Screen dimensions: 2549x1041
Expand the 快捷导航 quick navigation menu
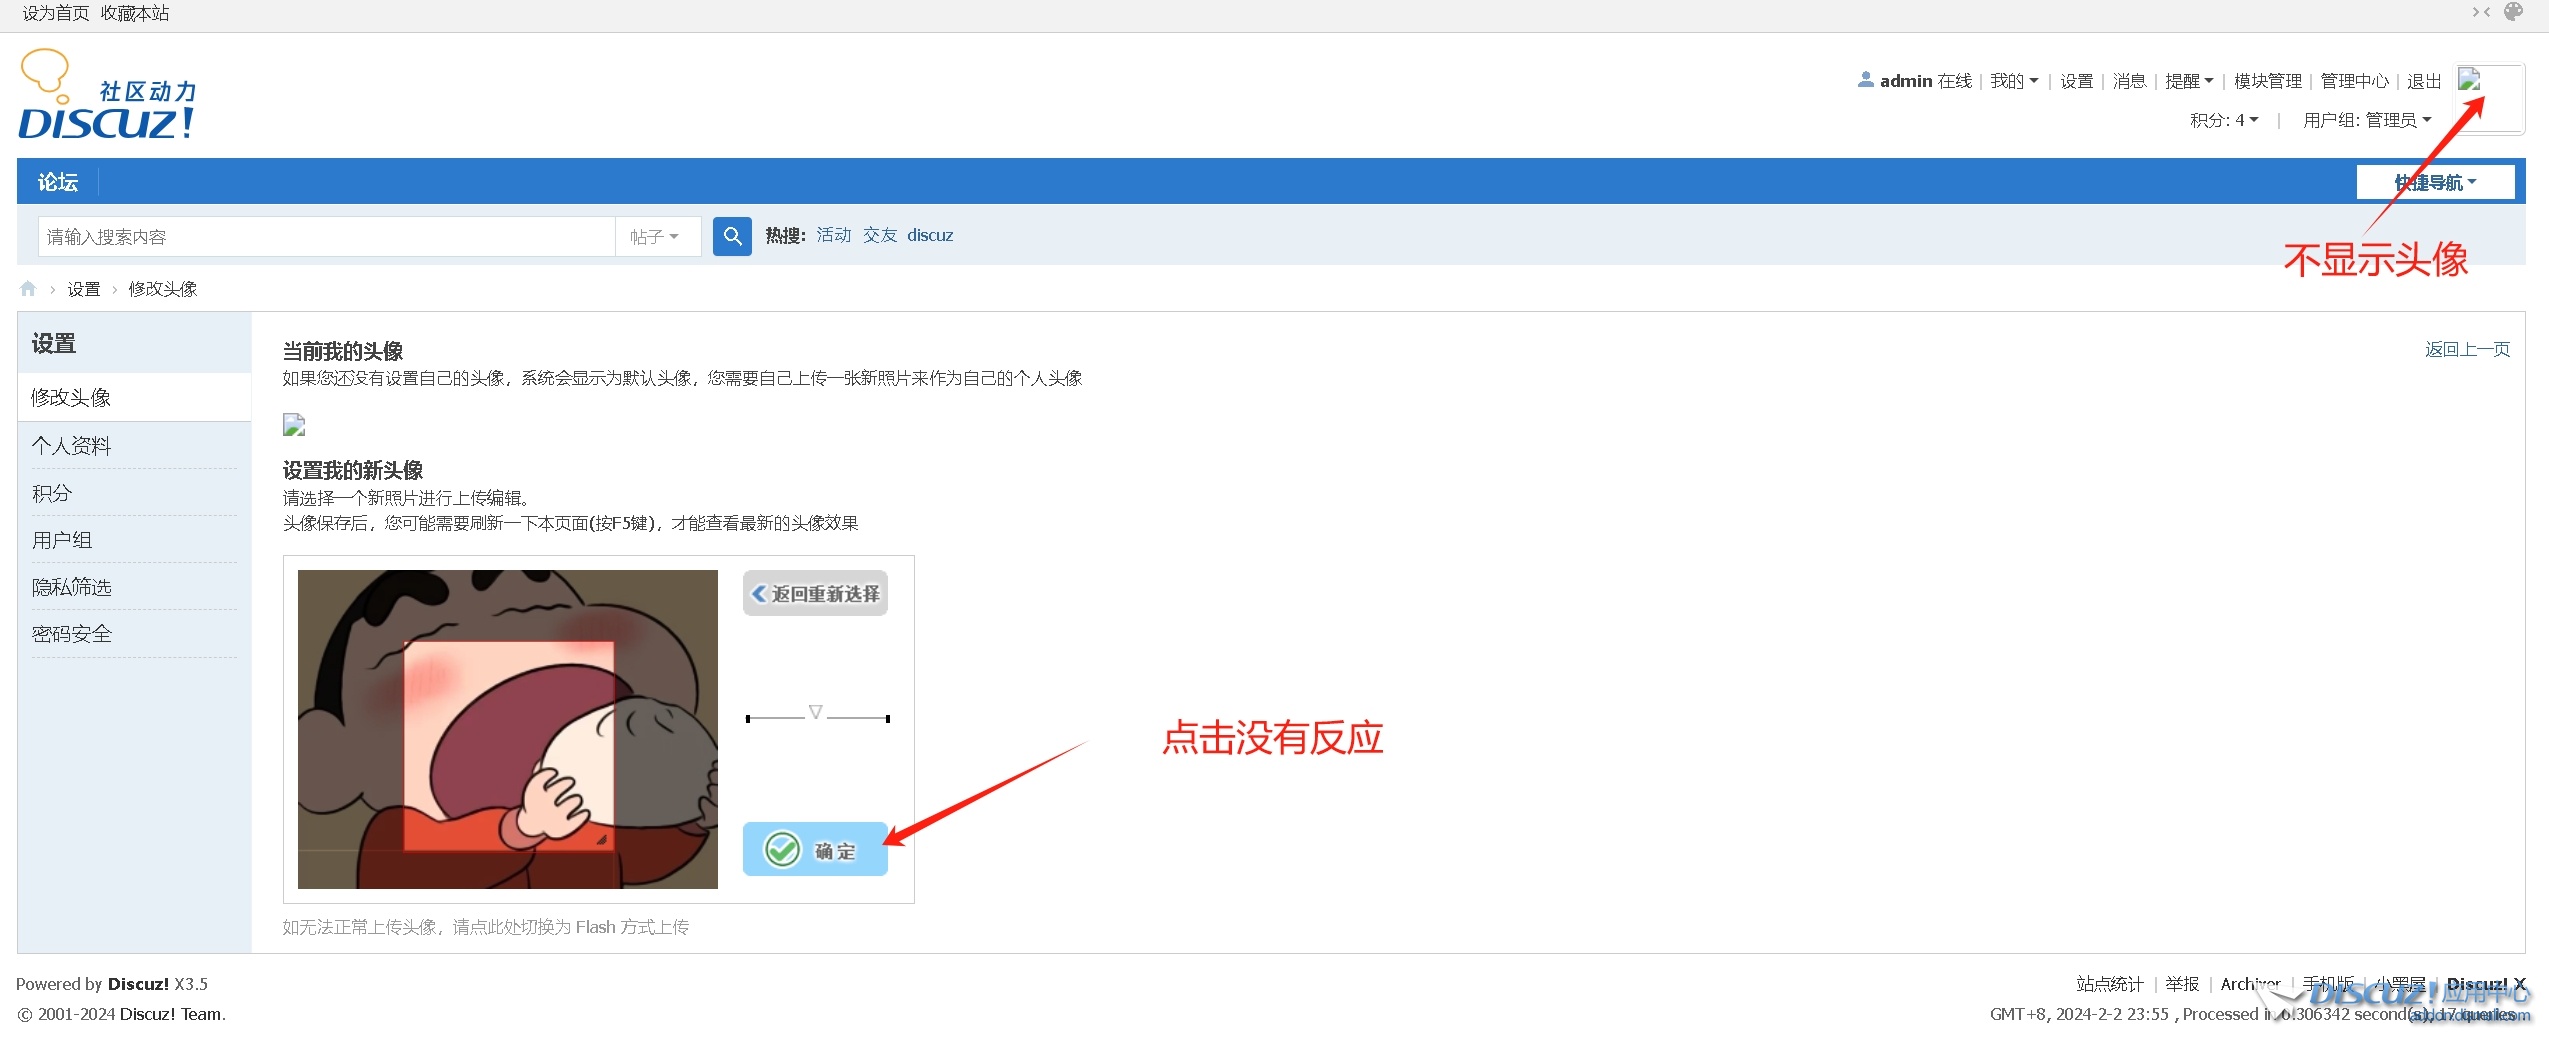(x=2434, y=182)
